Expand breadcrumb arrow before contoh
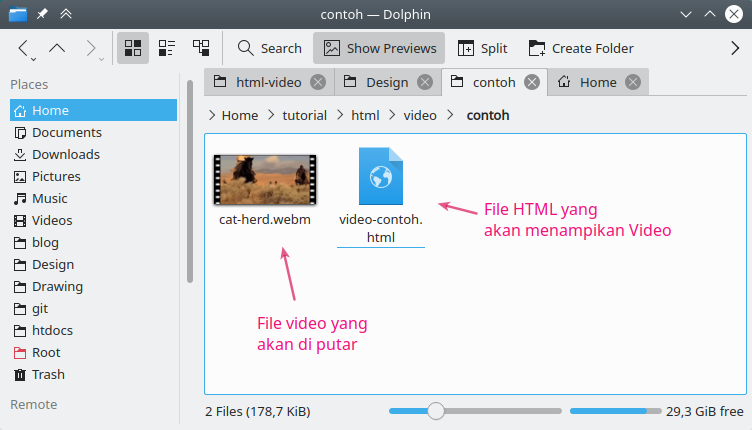752x430 pixels. tap(450, 116)
